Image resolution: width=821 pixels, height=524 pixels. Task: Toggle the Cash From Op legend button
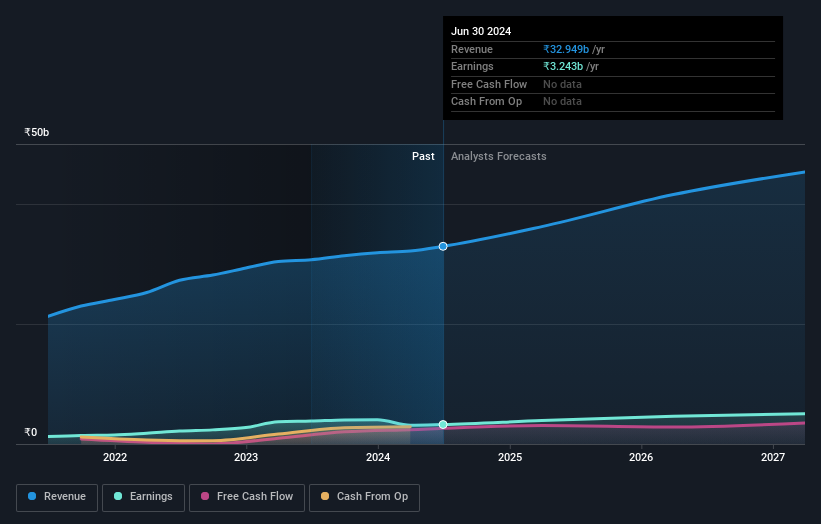(x=364, y=497)
